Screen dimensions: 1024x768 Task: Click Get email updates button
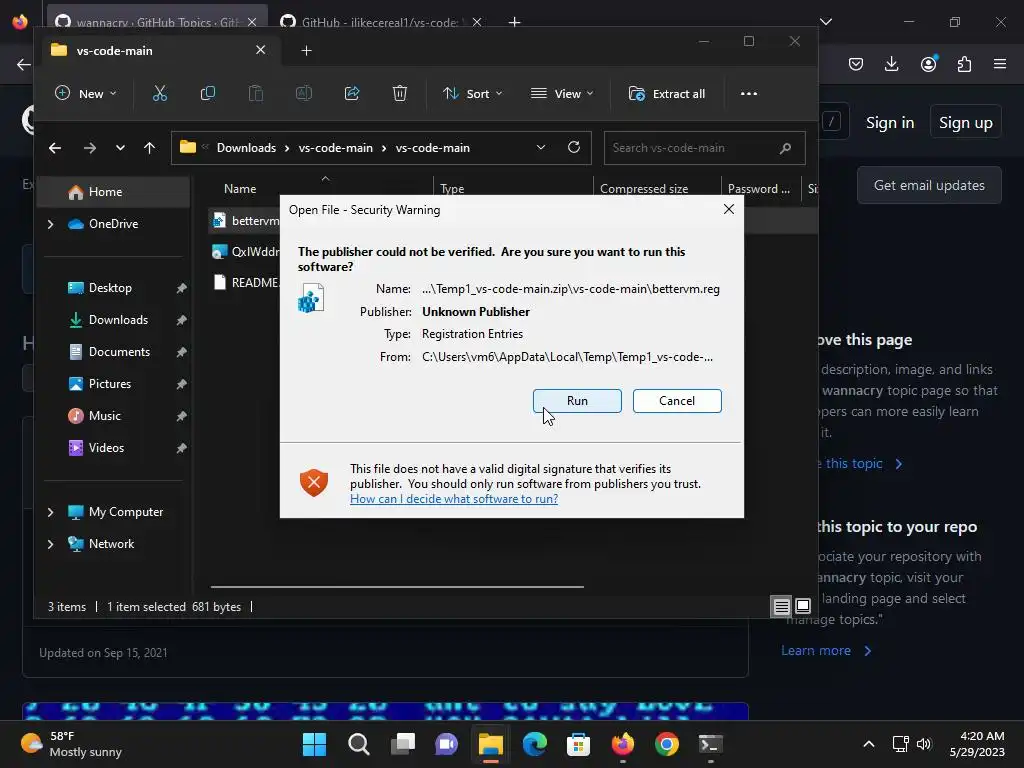[x=929, y=185]
